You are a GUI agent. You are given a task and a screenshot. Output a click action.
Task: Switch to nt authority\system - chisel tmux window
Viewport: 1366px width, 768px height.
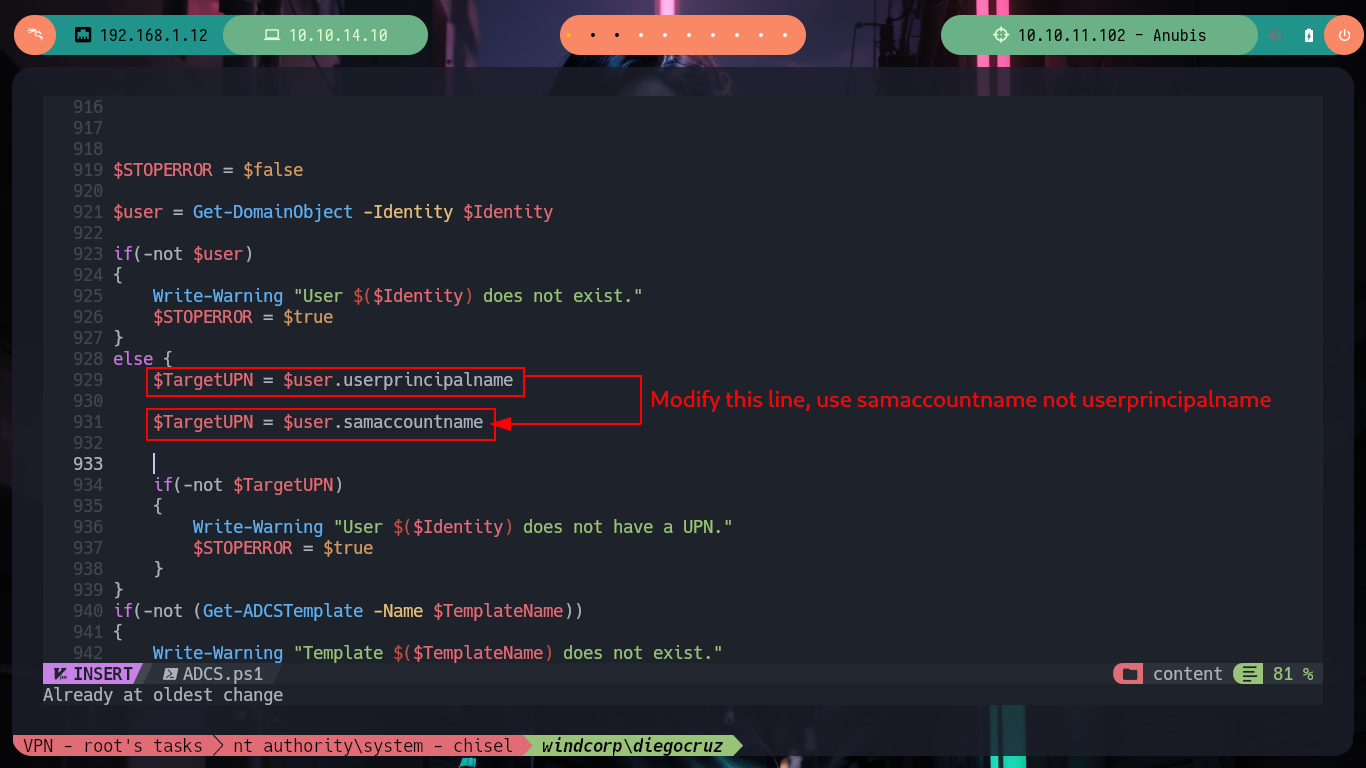pos(372,745)
